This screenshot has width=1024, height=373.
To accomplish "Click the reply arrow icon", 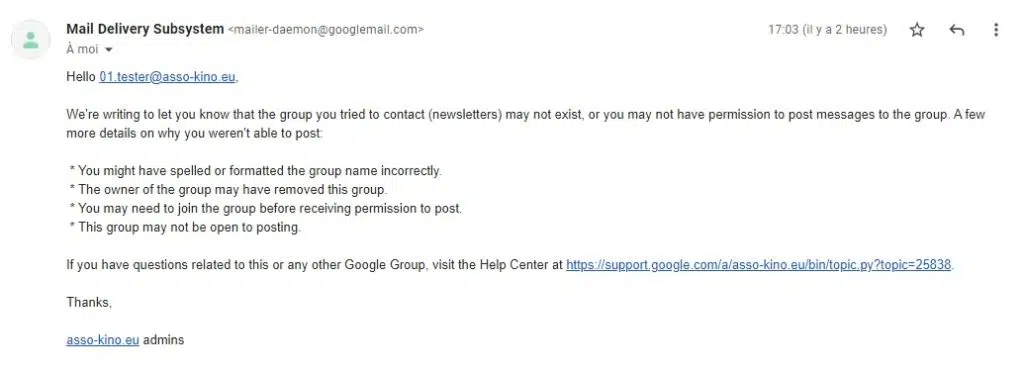I will coord(957,30).
